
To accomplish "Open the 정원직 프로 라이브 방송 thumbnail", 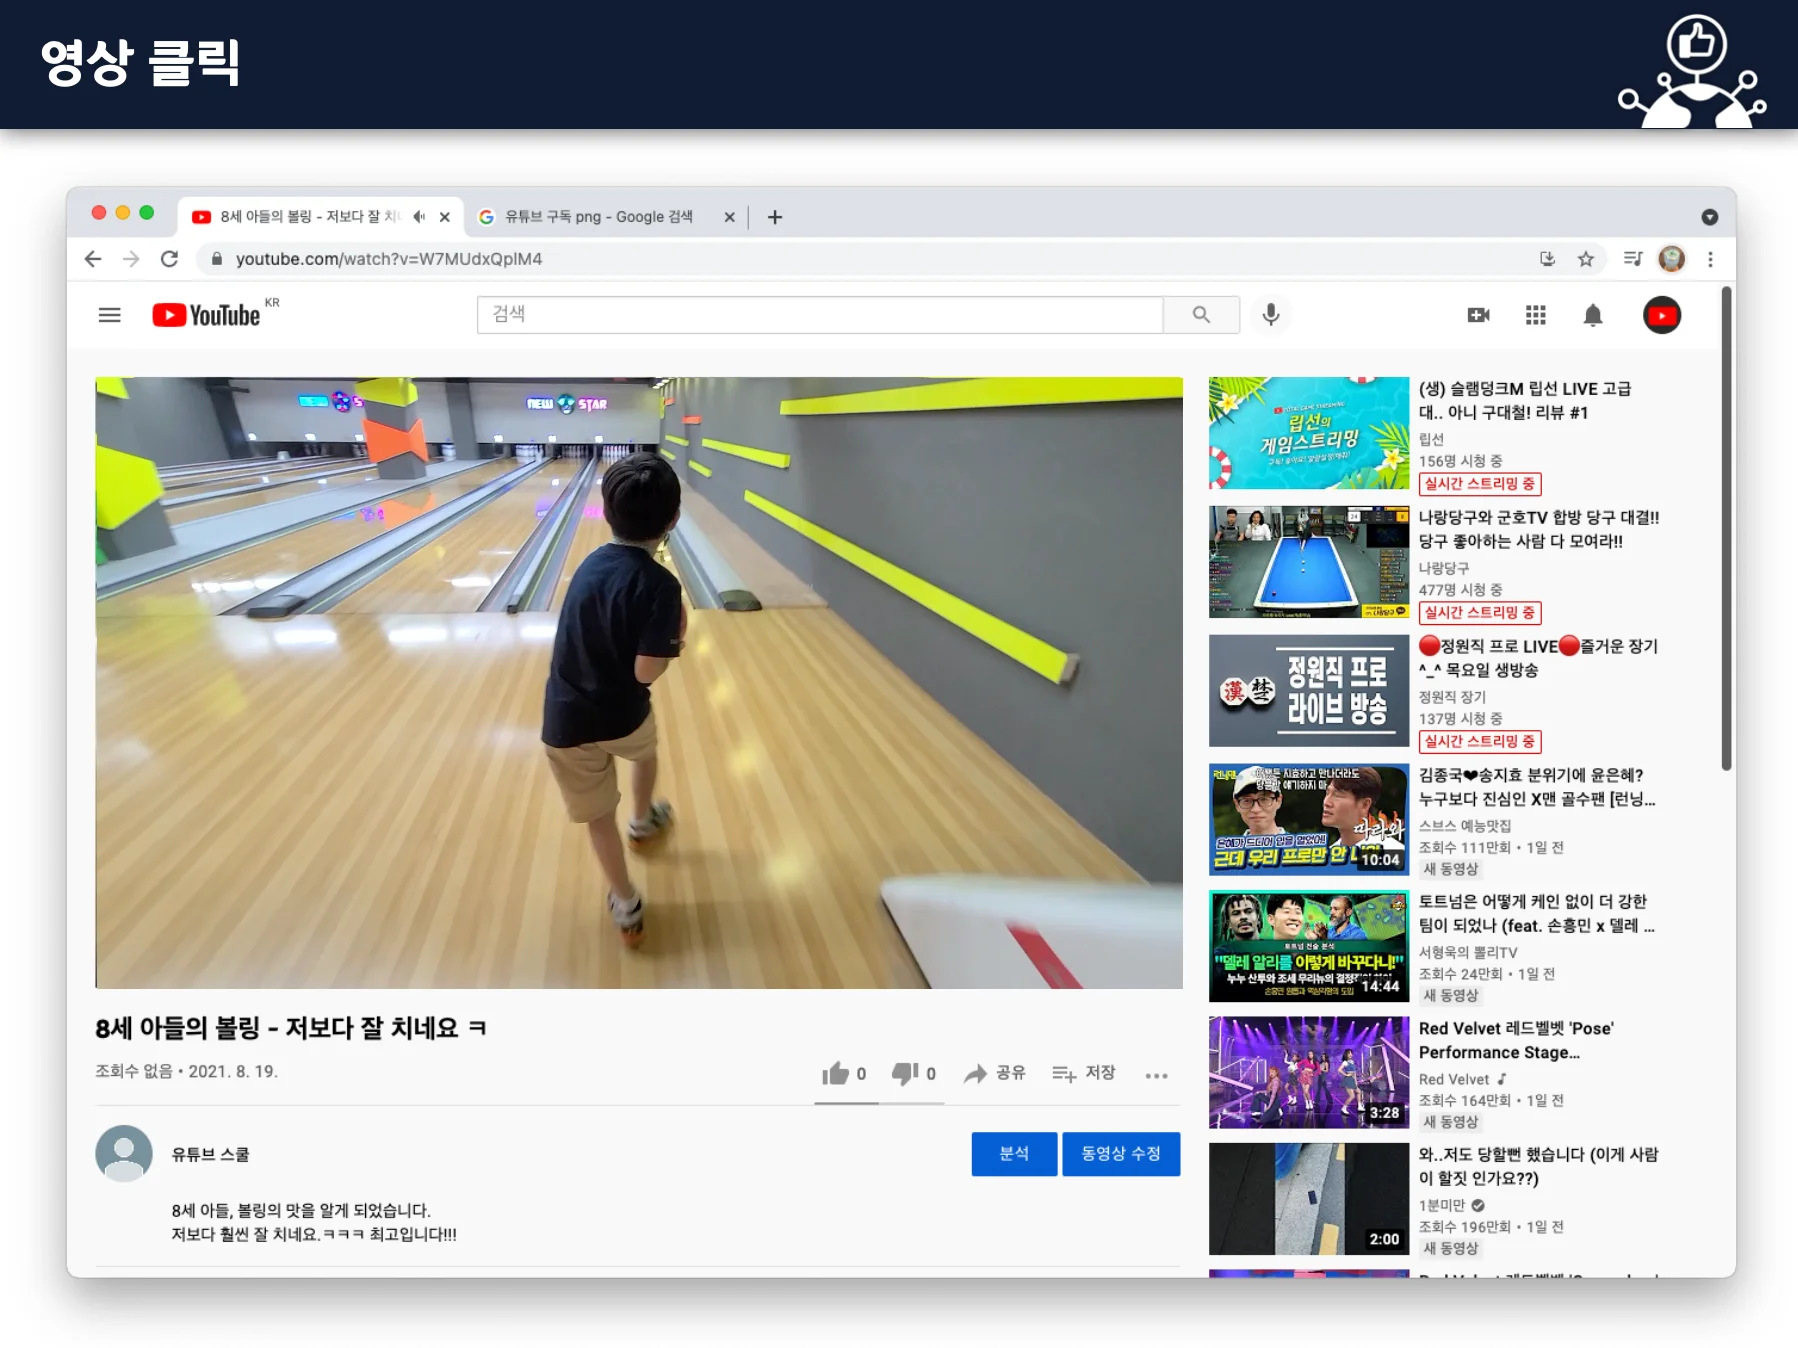I will pos(1309,691).
